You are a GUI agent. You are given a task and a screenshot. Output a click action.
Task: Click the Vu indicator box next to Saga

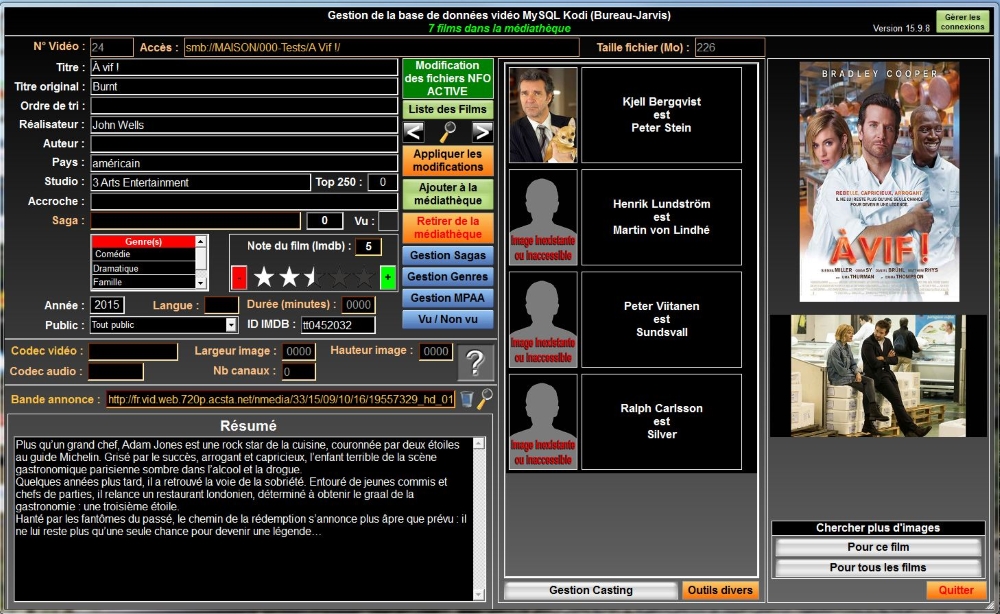tap(388, 221)
